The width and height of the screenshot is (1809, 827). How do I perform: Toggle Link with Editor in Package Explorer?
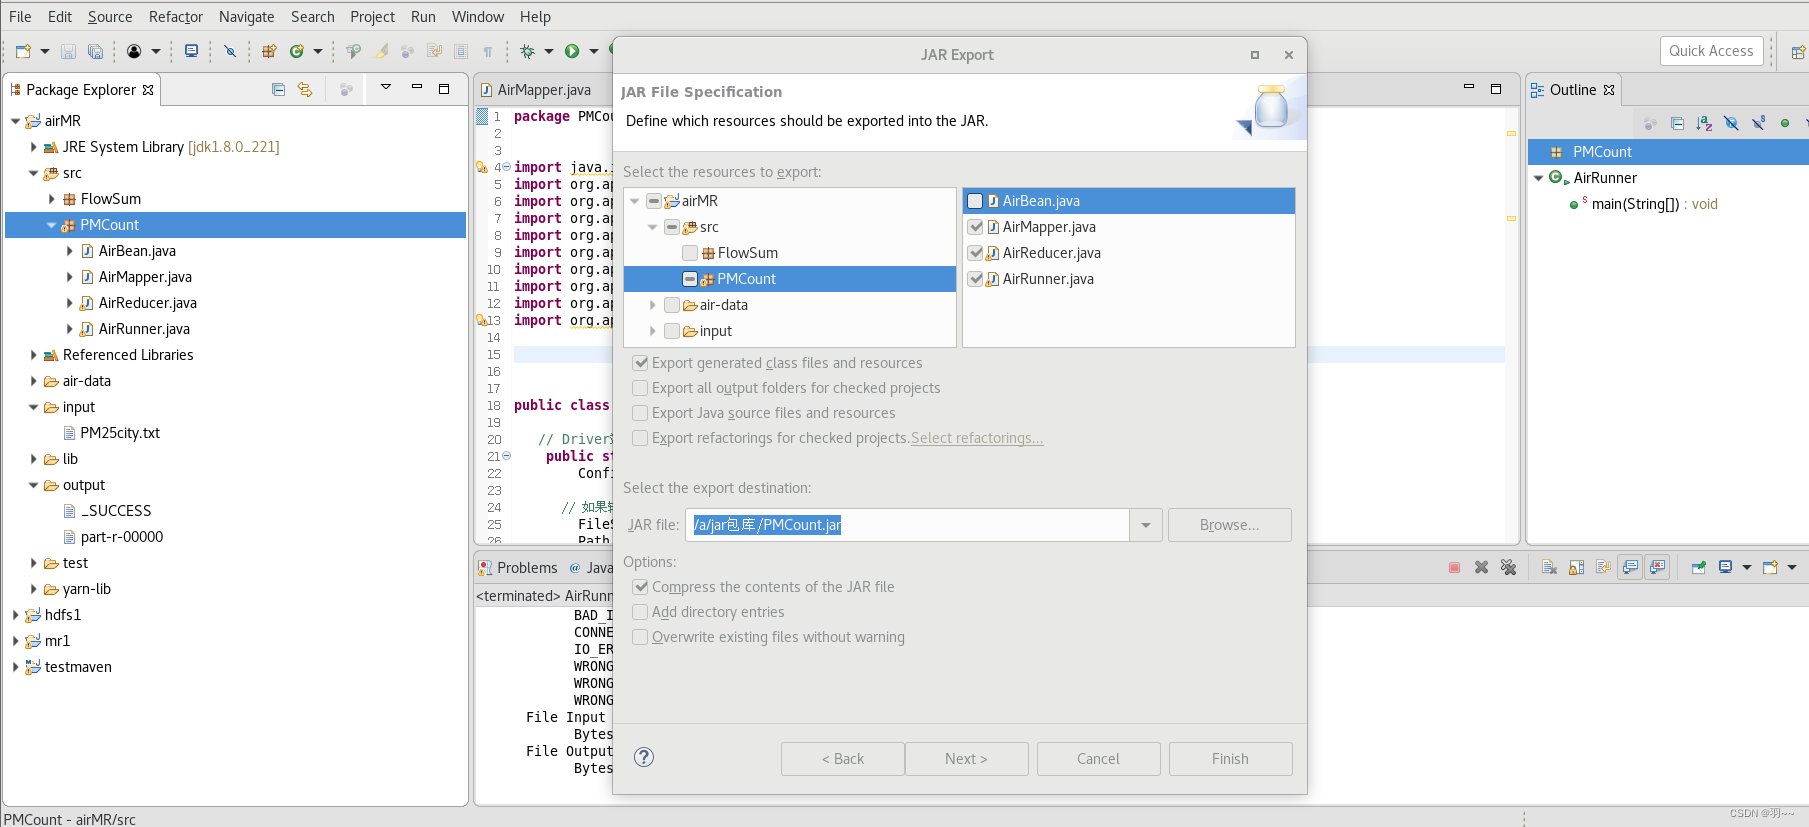305,89
